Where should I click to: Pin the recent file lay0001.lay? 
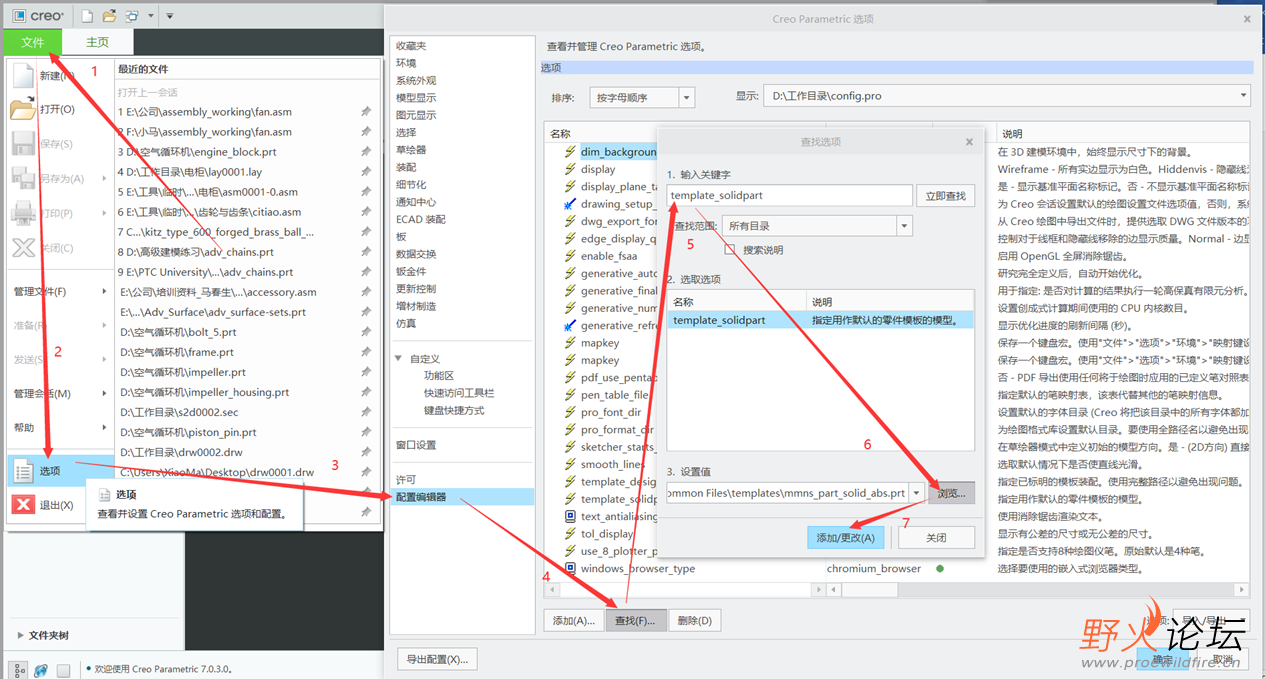click(x=365, y=172)
